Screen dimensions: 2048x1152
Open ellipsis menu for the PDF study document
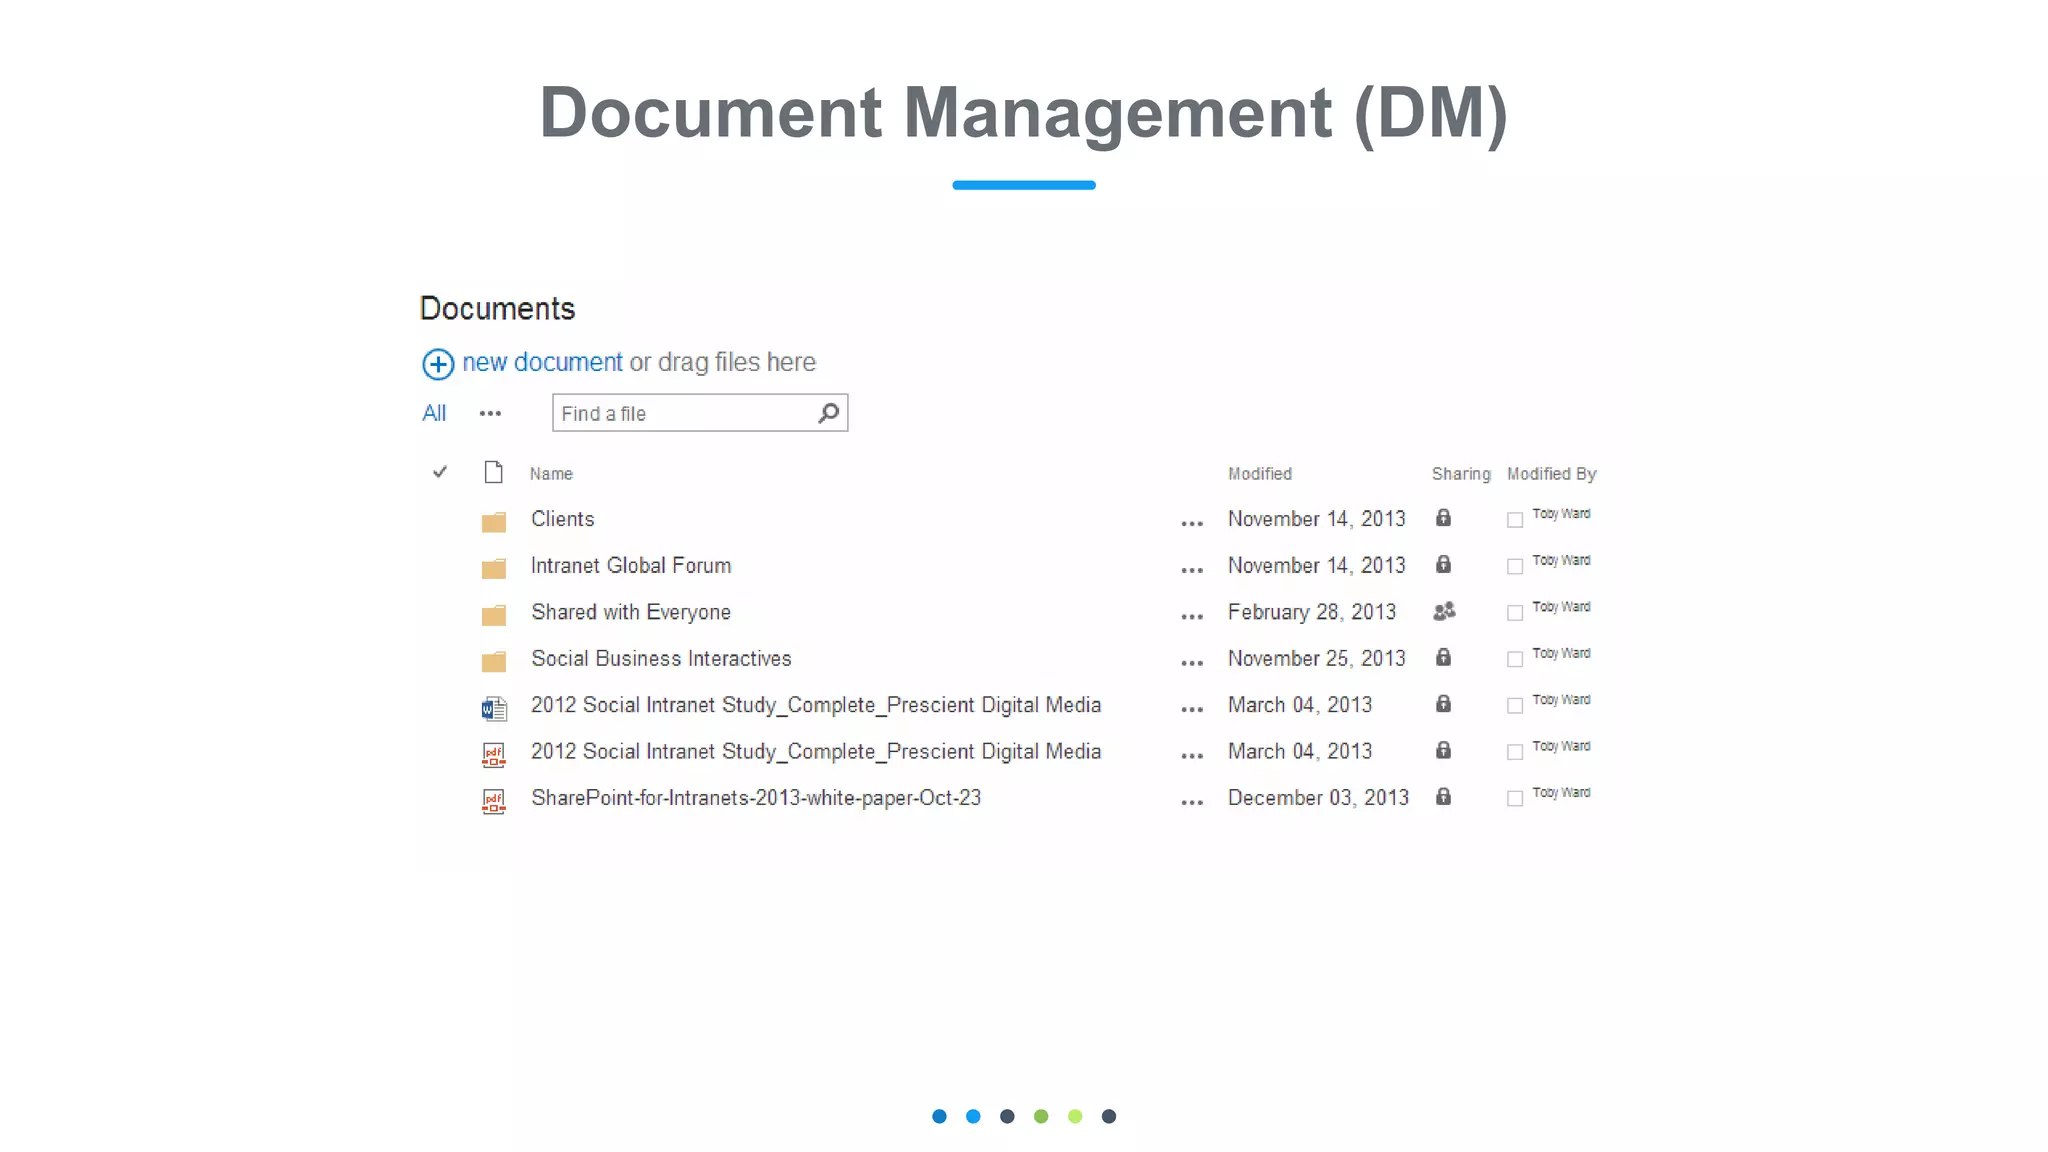click(x=1192, y=756)
